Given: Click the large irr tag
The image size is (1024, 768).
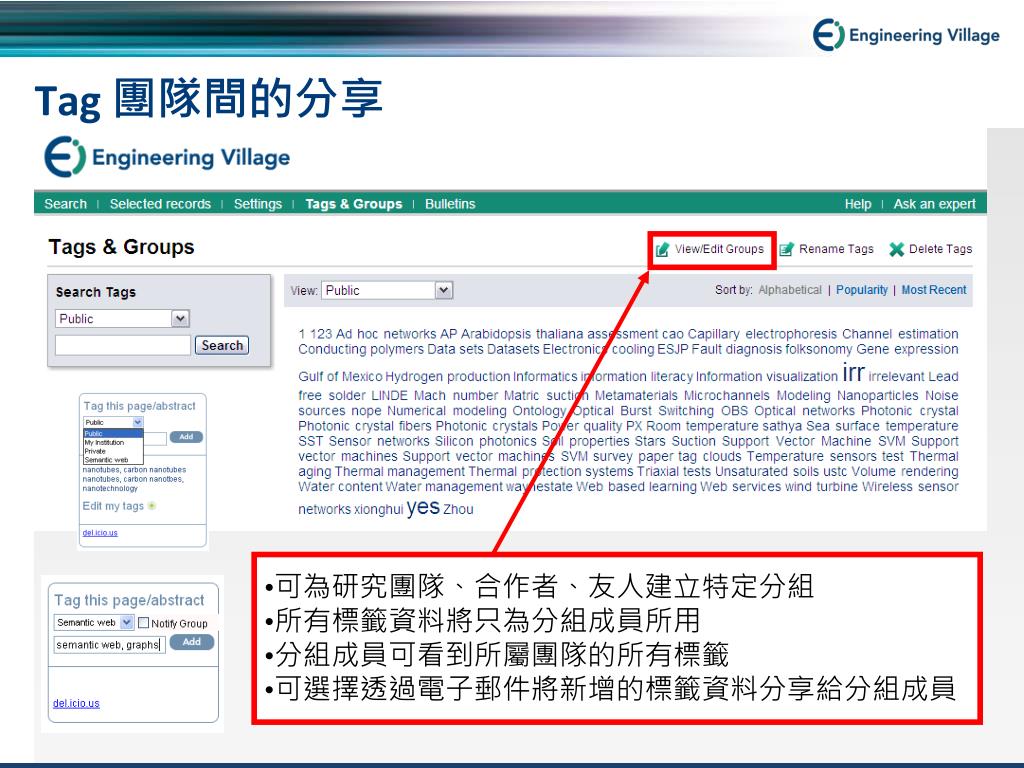Looking at the screenshot, I should tap(853, 372).
